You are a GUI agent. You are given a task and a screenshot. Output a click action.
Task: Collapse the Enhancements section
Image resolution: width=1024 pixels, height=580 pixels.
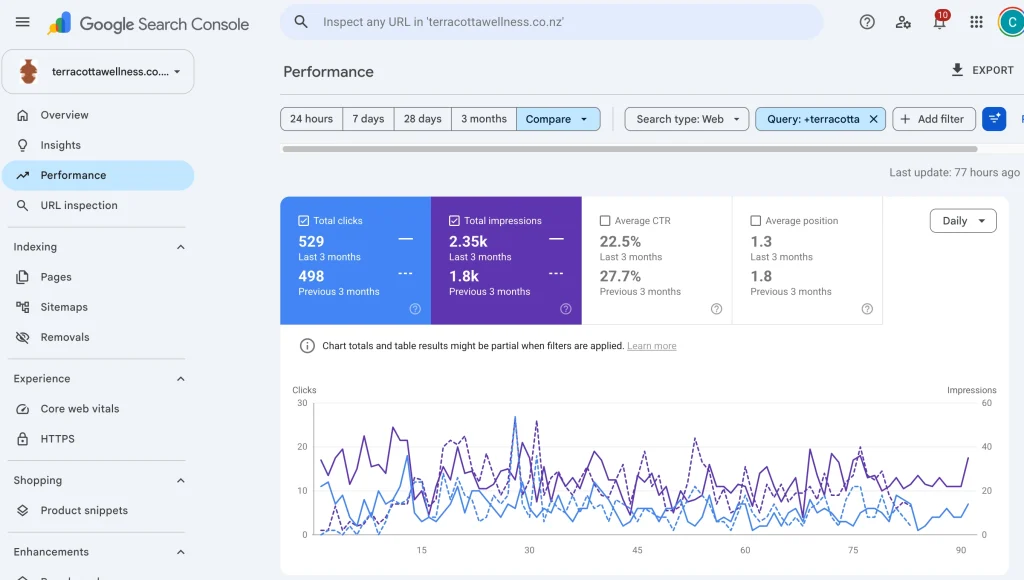[181, 552]
